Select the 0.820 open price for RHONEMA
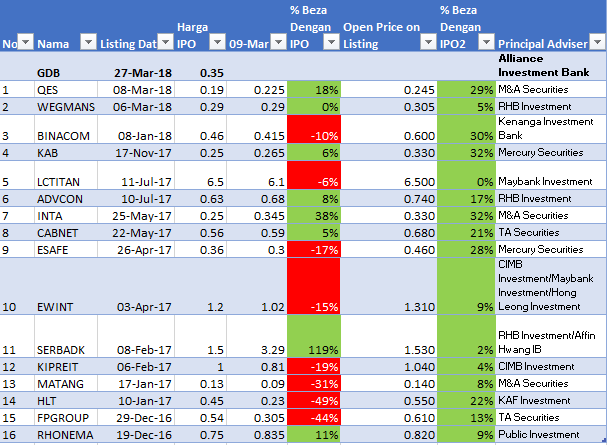The height and width of the screenshot is (445, 607). 389,435
